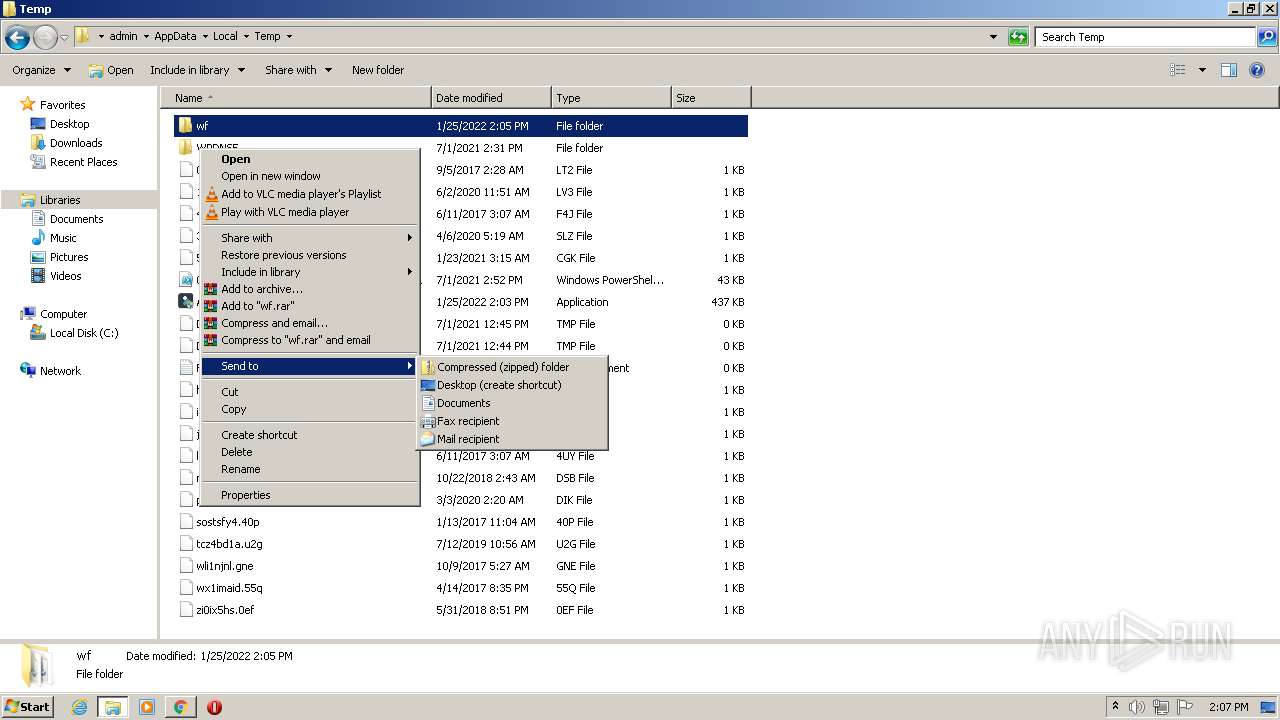The height and width of the screenshot is (720, 1280).
Task: Click the Local breadcrumb segment
Action: click(x=225, y=36)
